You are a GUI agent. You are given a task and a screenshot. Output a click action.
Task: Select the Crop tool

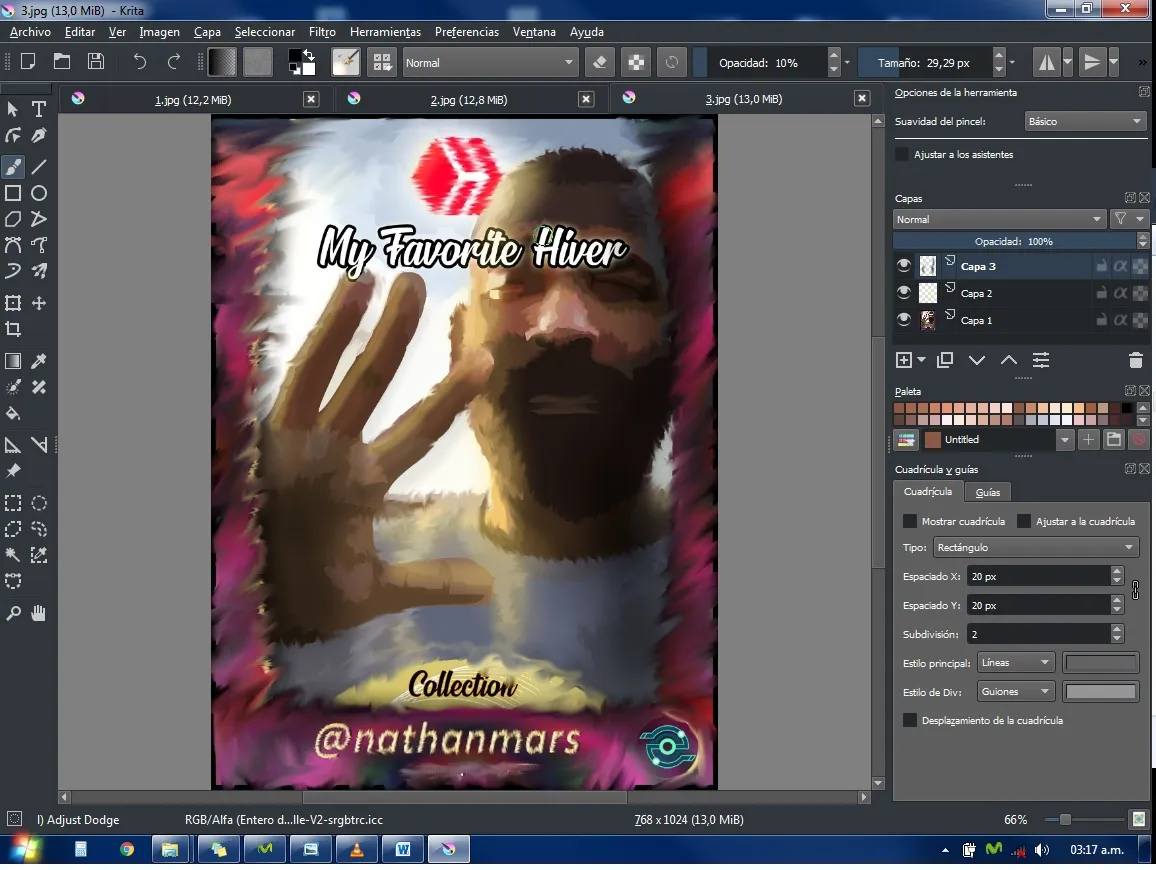pyautogui.click(x=13, y=329)
